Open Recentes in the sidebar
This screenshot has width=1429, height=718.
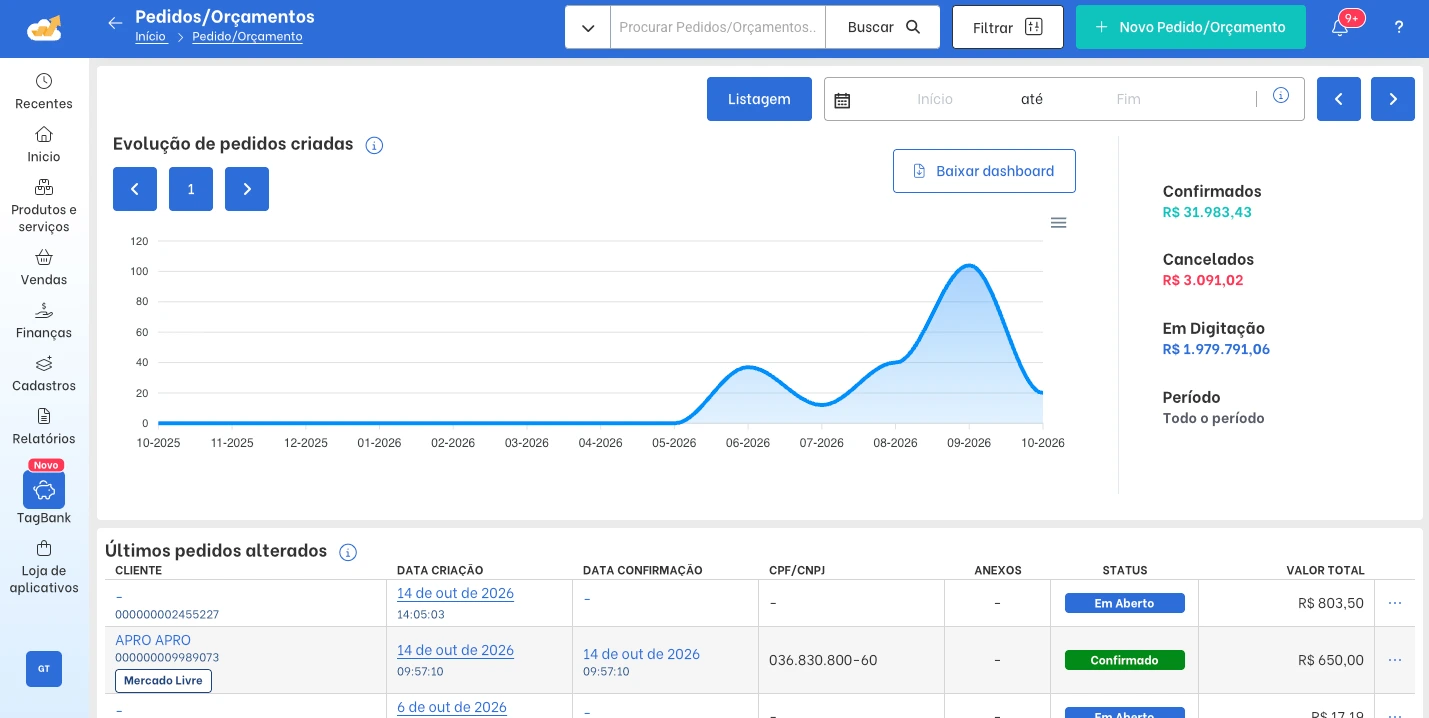click(44, 91)
